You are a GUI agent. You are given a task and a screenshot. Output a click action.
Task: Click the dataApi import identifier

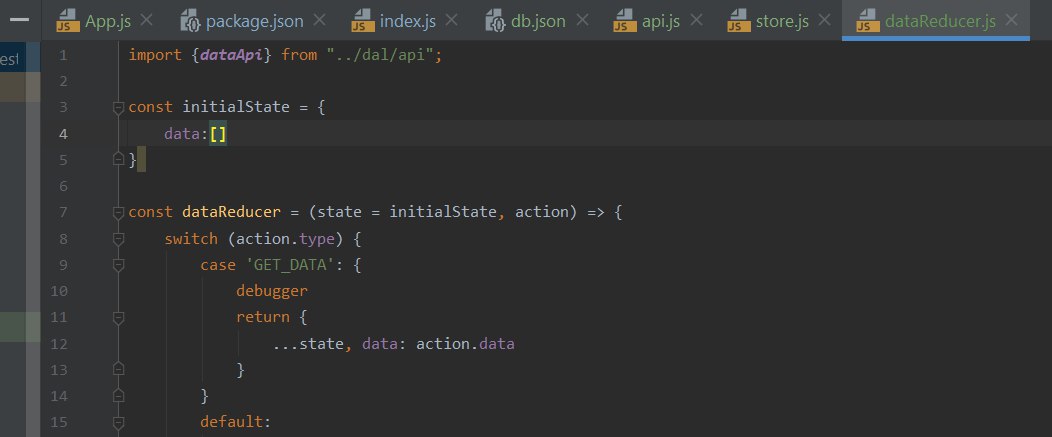(x=231, y=55)
